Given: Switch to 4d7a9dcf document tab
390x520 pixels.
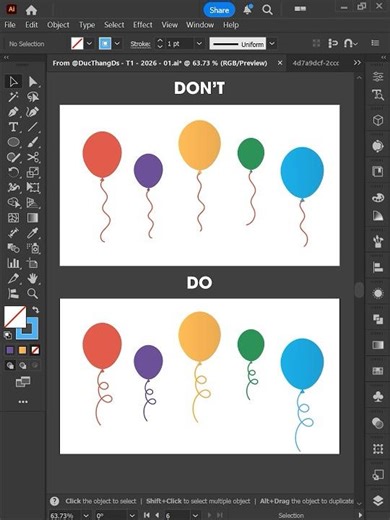Looking at the screenshot, I should click(316, 63).
